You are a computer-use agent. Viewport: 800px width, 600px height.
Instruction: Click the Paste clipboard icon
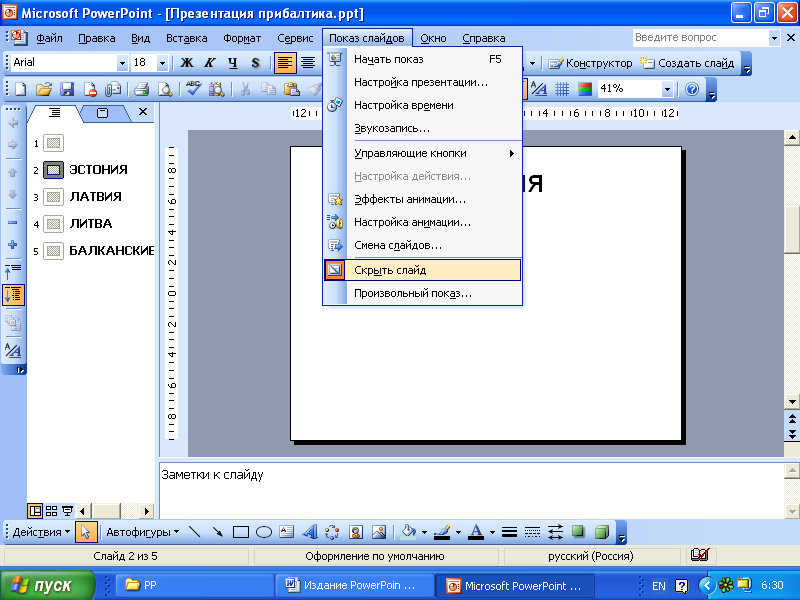[x=291, y=89]
